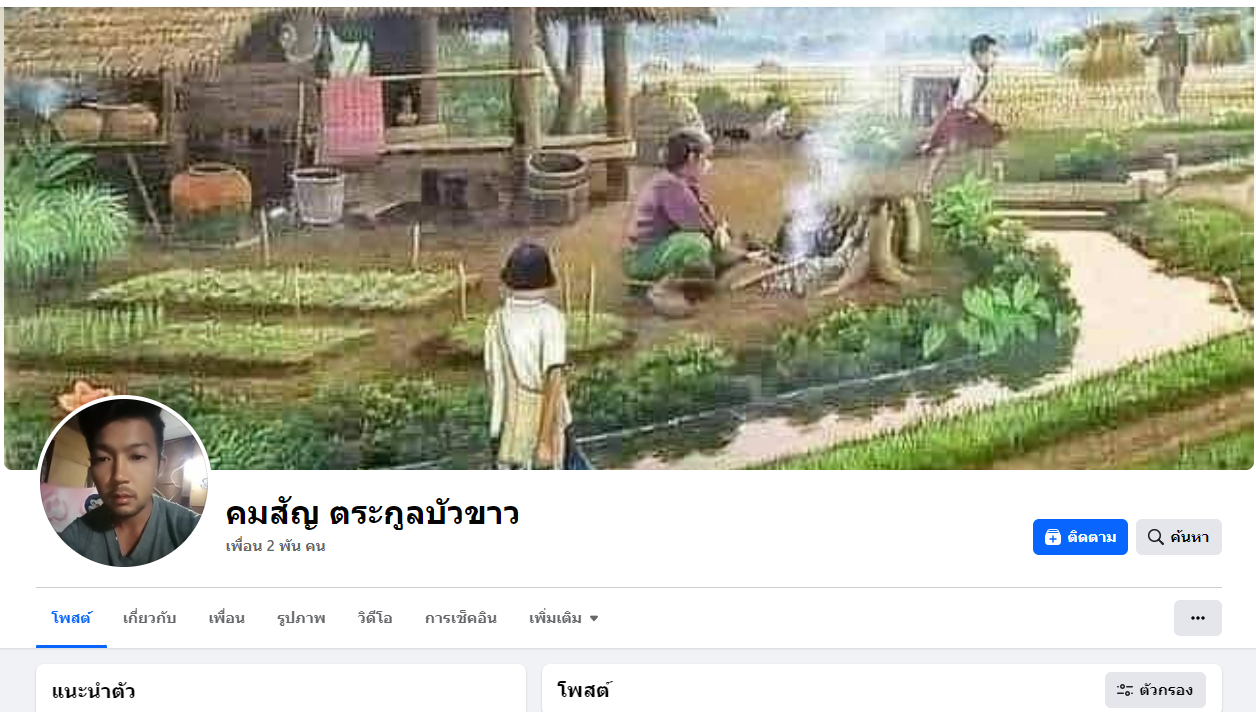Viewport: 1256px width, 712px height.
Task: Open the วิดีโอ tab
Action: point(375,618)
